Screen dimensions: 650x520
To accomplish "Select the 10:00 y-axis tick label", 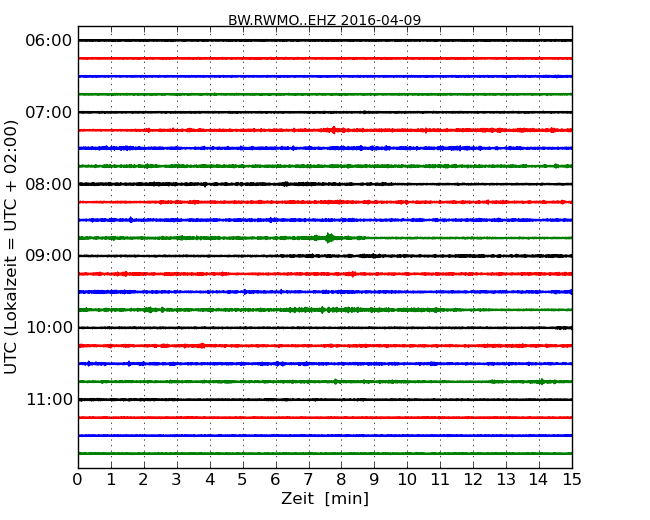I will coord(49,328).
